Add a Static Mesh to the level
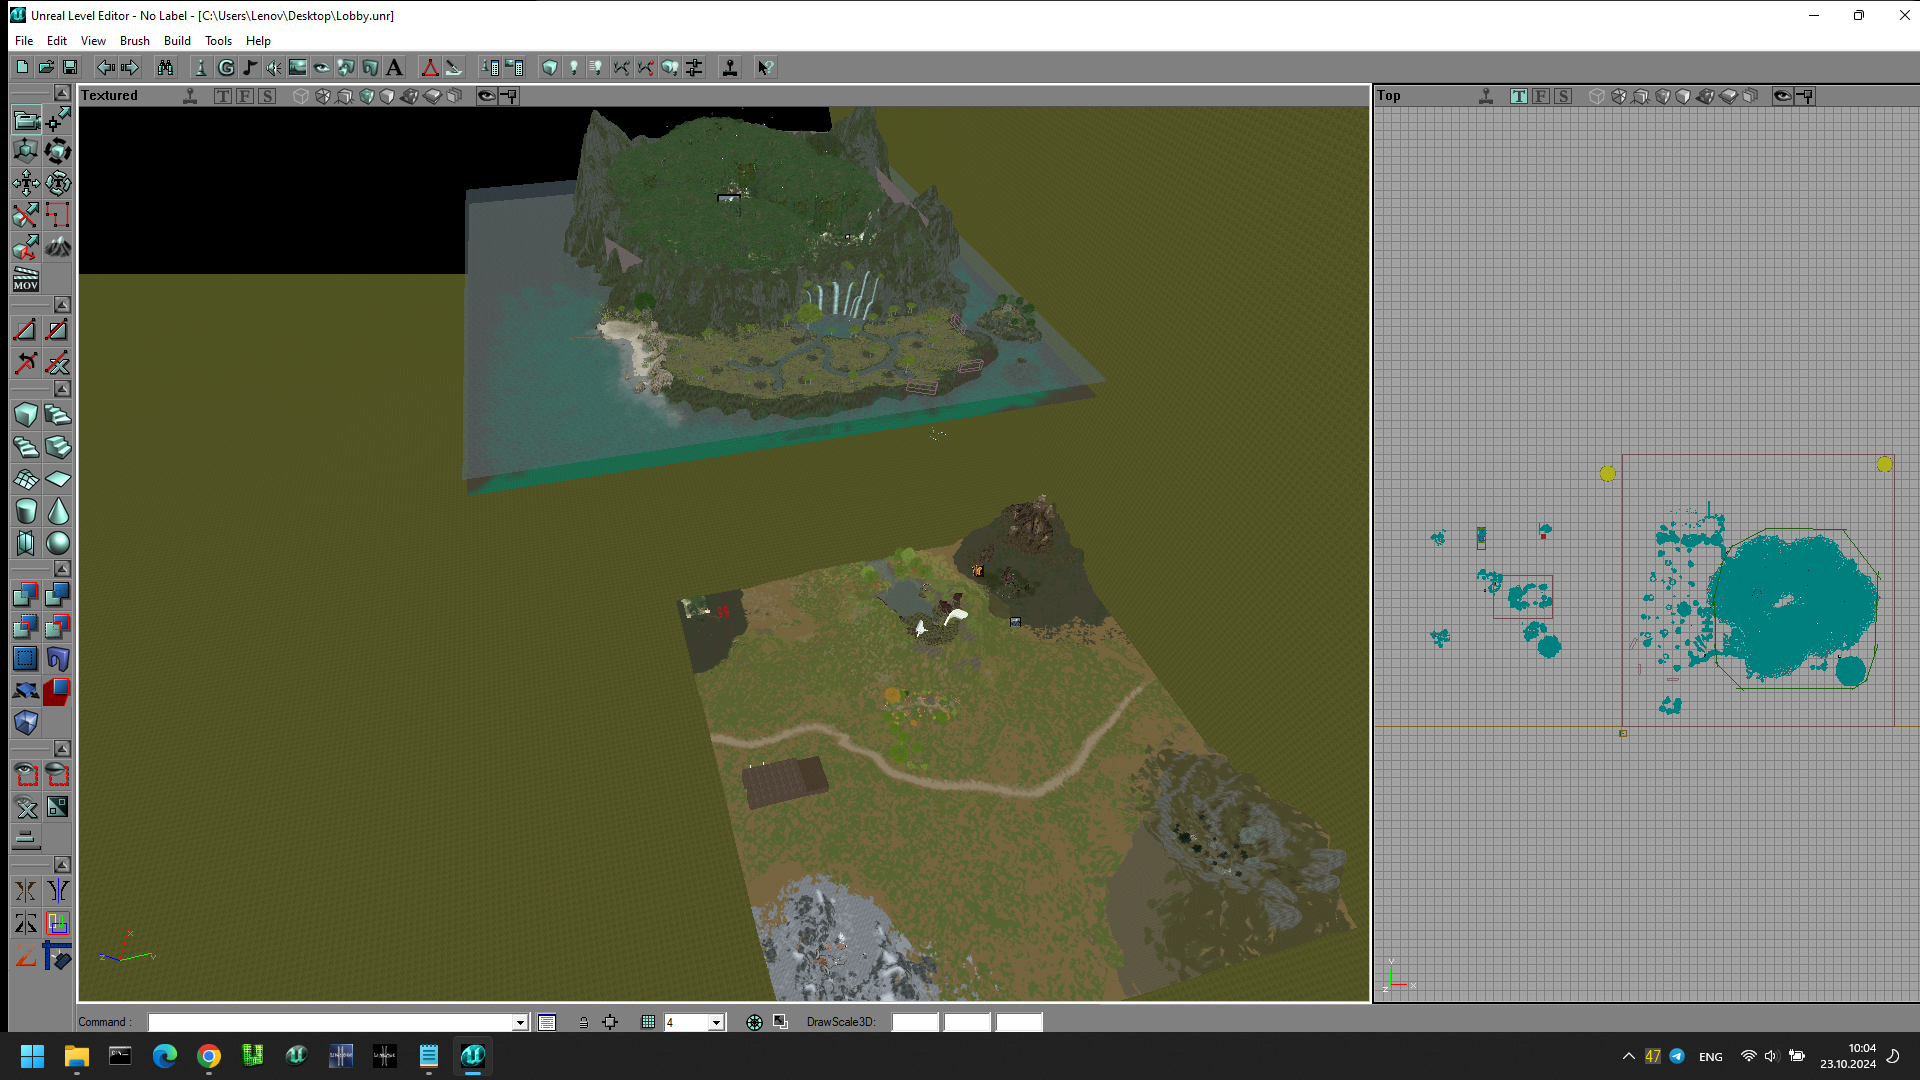Image resolution: width=1920 pixels, height=1080 pixels. click(58, 660)
